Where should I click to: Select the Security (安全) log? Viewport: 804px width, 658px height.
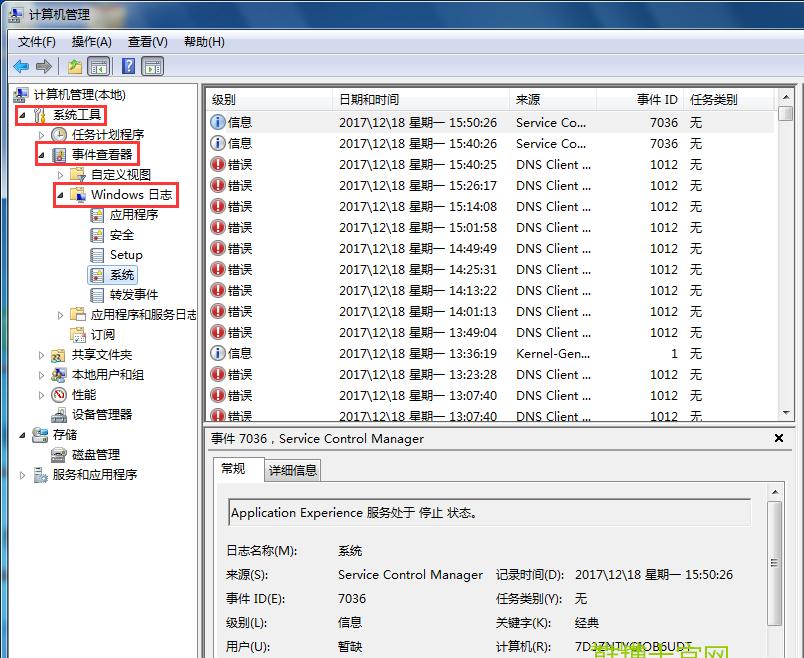point(120,235)
